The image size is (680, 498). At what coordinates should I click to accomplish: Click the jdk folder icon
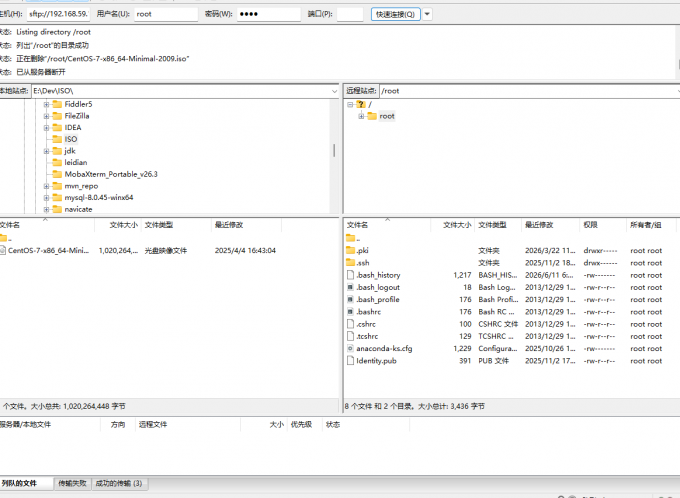[57, 151]
